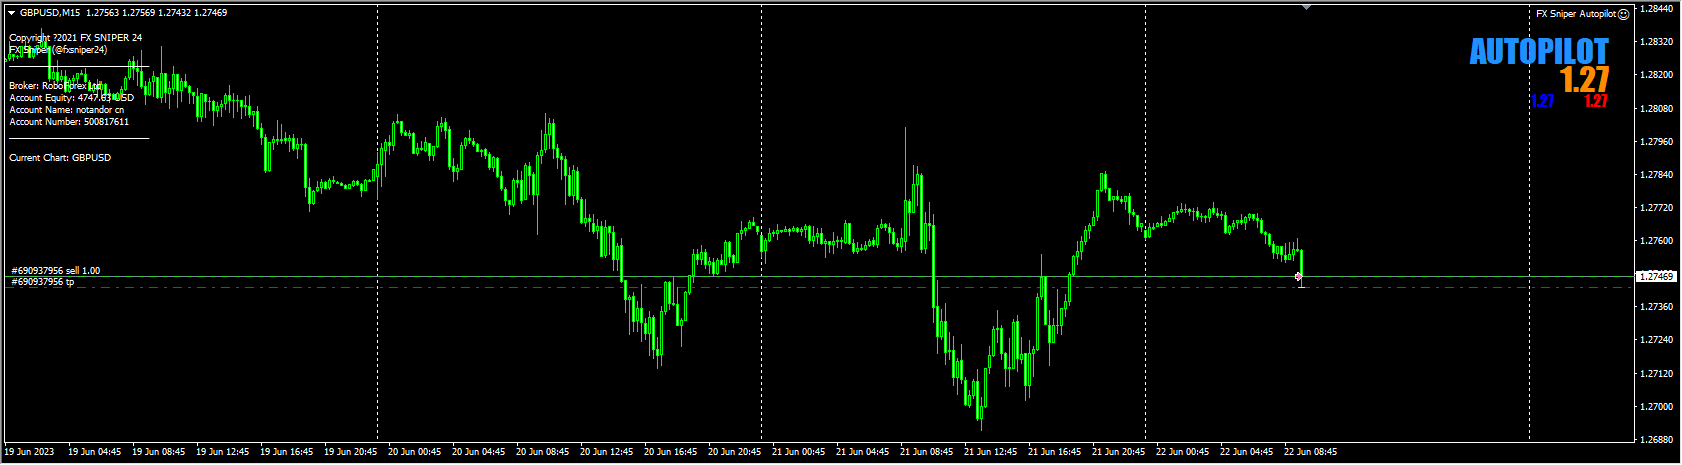
Task: Click time axis label '21 Jun 20:45'
Action: coord(1119,452)
